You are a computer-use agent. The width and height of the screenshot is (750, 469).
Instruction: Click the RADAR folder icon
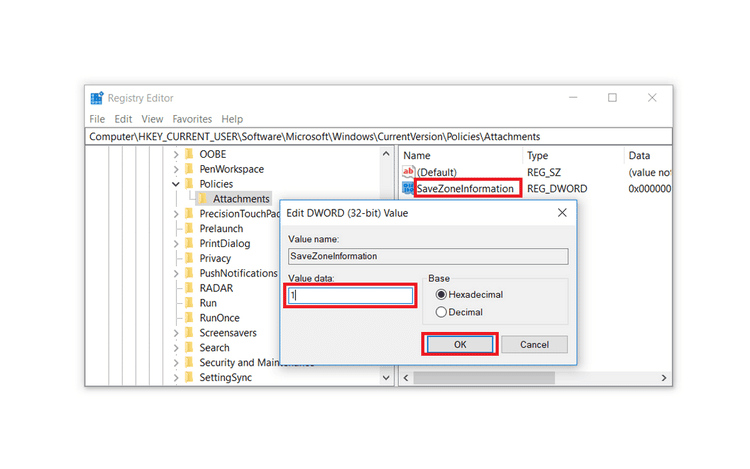[x=190, y=288]
